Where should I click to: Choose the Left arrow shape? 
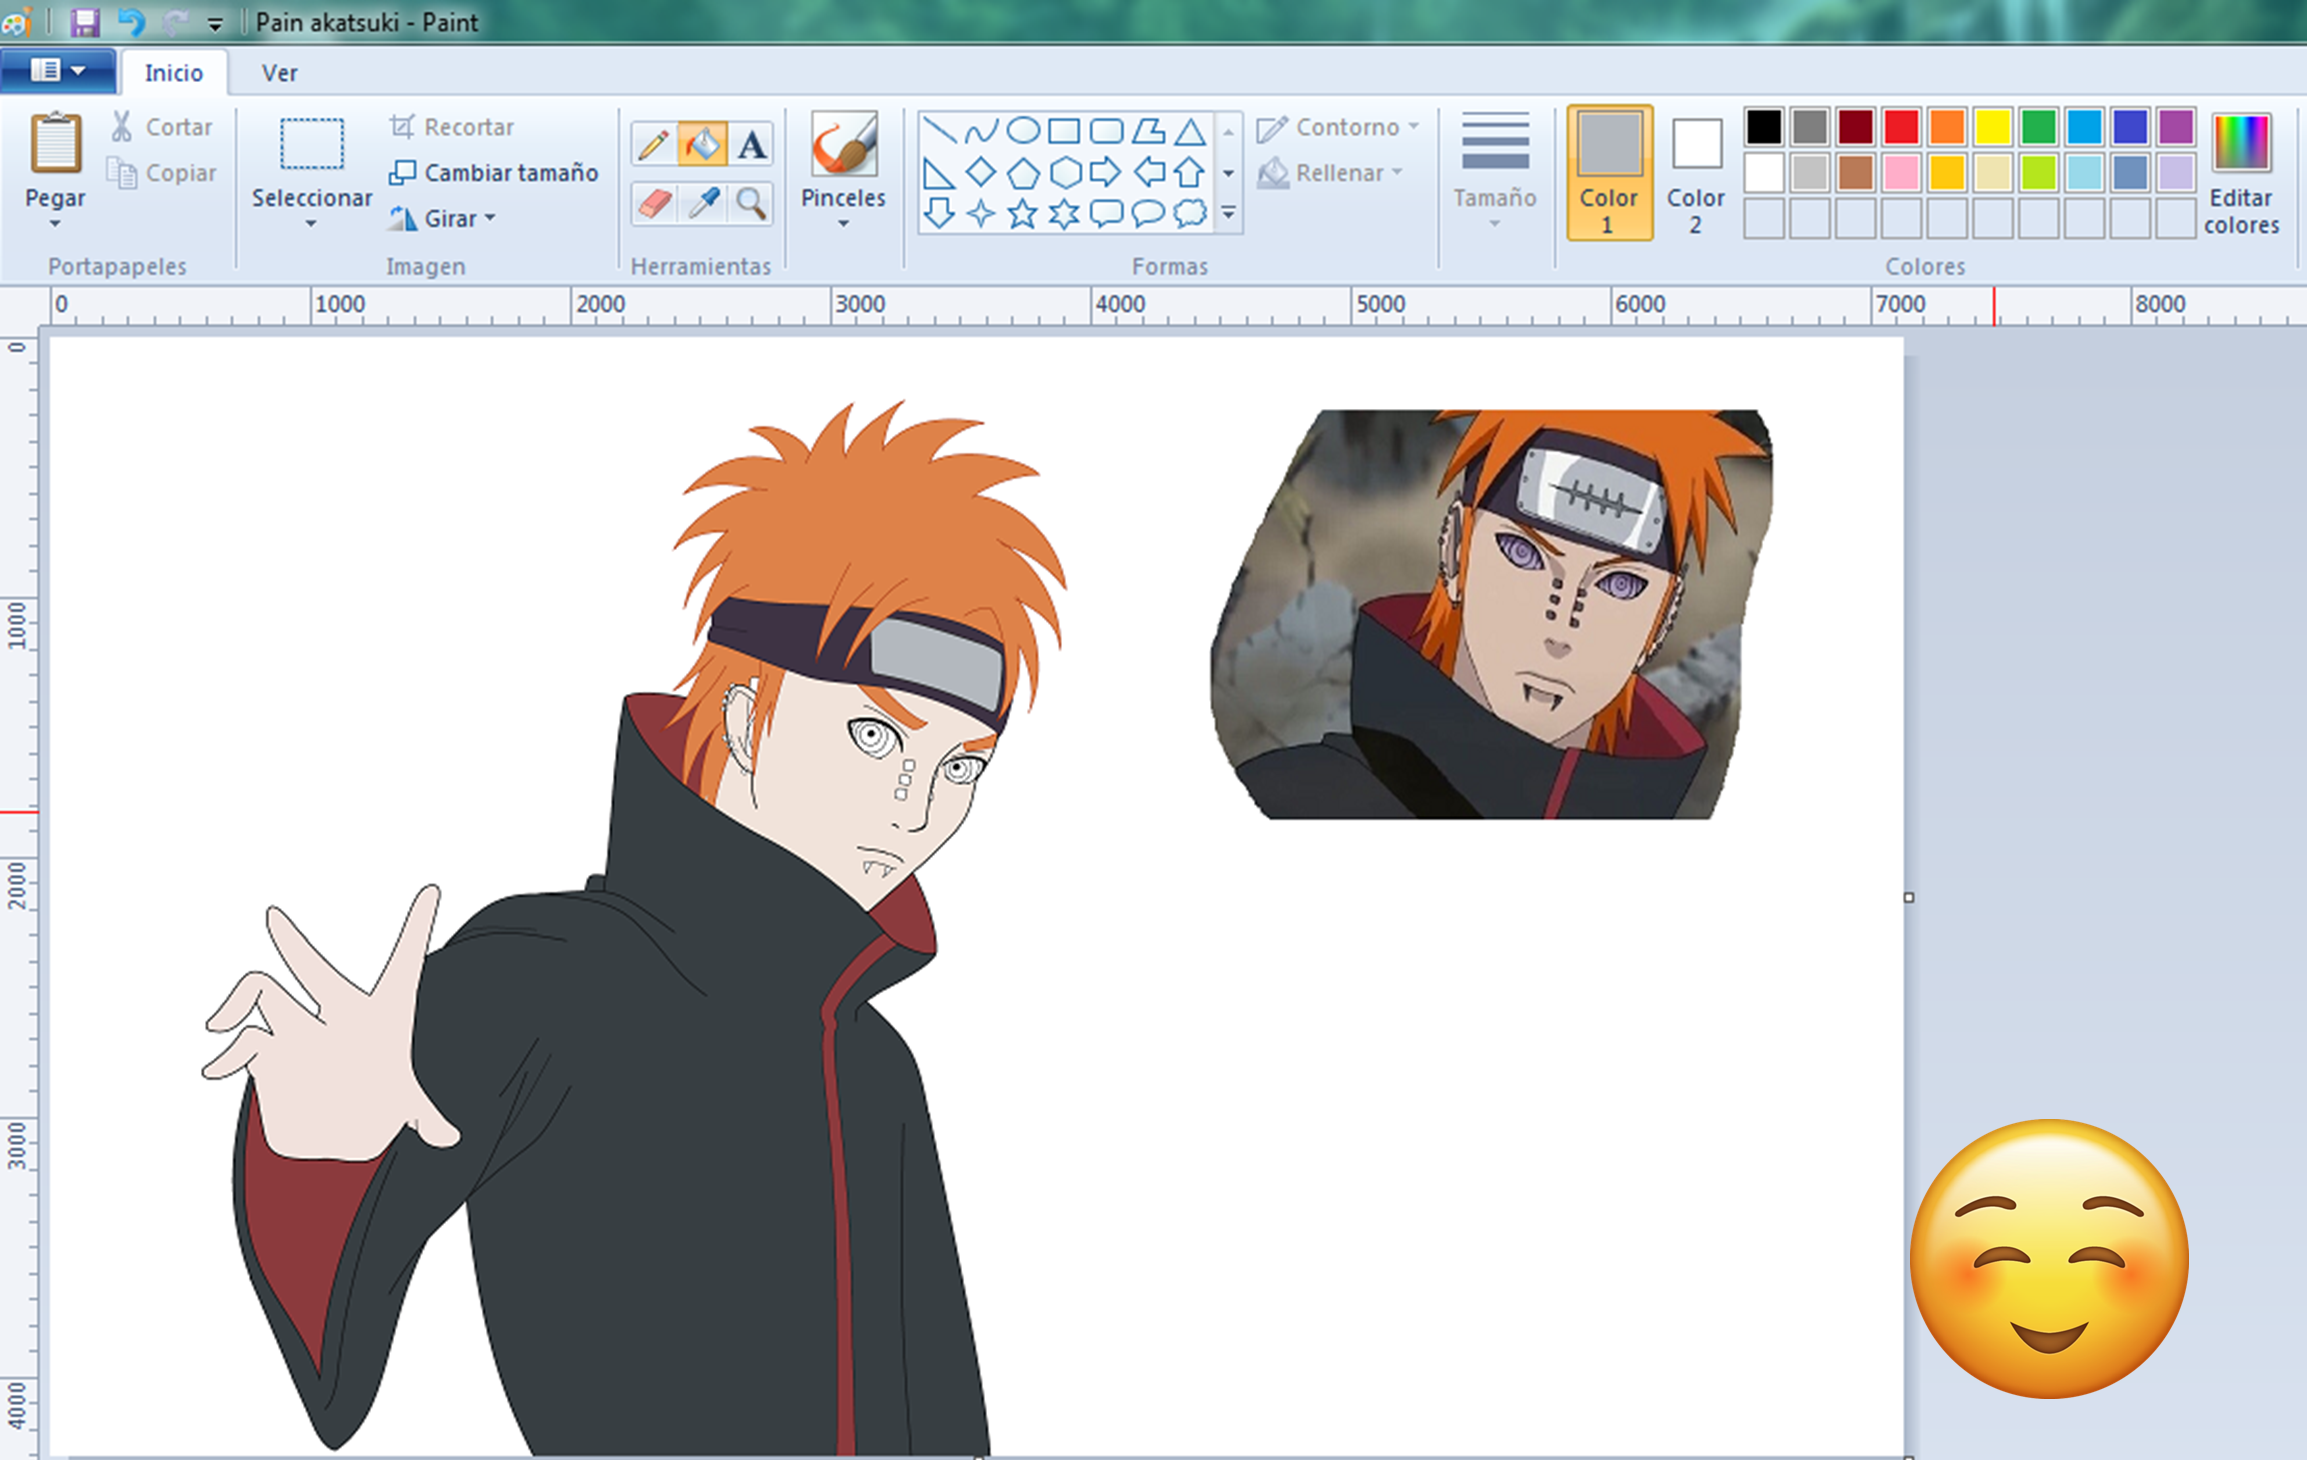(x=1148, y=172)
